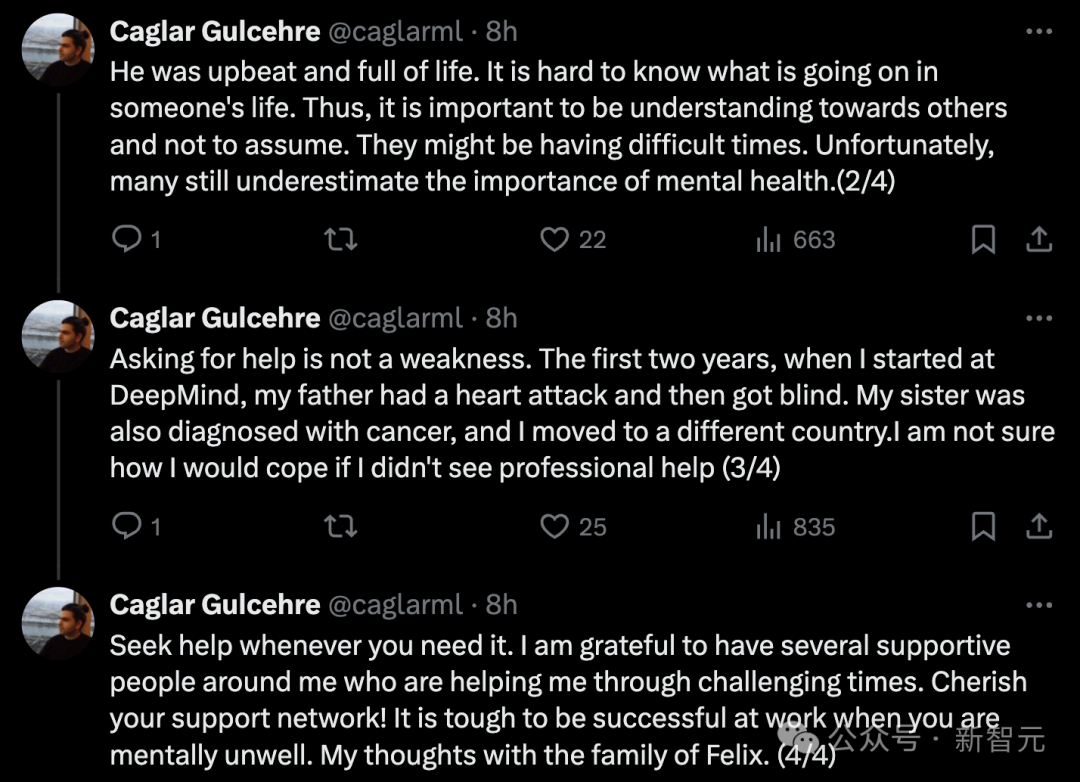The height and width of the screenshot is (782, 1080).
Task: Retweet the 2/4 tweet
Action: [x=342, y=240]
